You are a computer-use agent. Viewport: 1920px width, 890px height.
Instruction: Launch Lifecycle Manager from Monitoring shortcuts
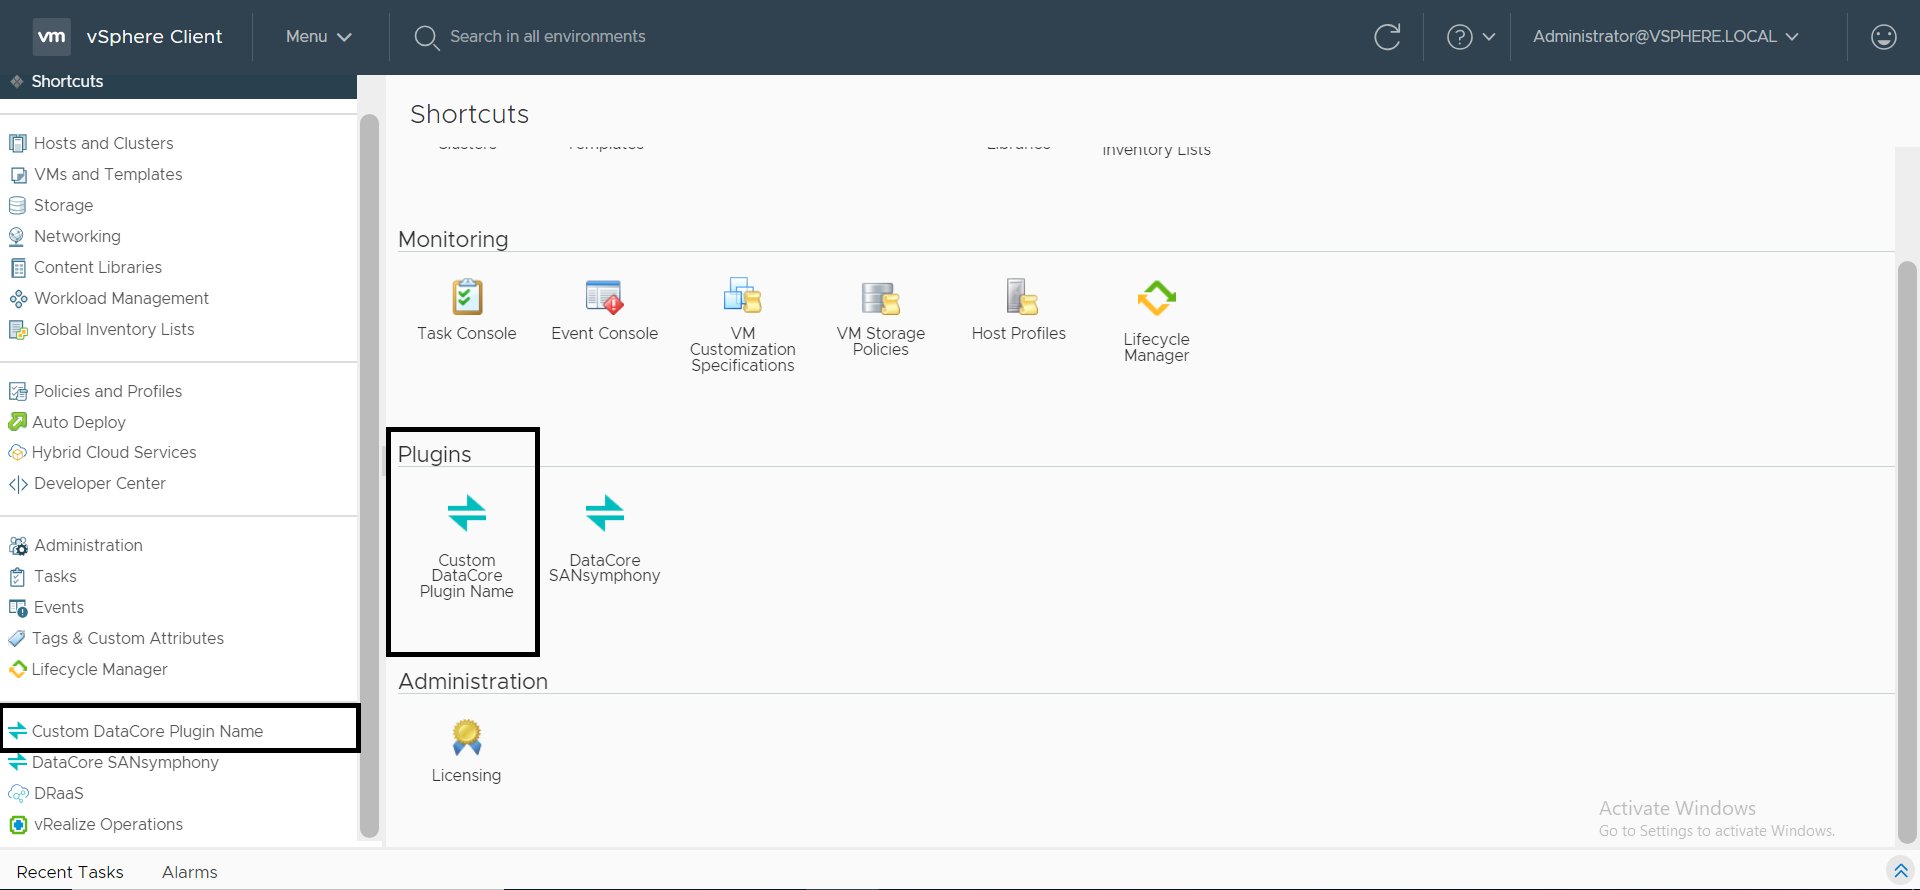click(1156, 299)
